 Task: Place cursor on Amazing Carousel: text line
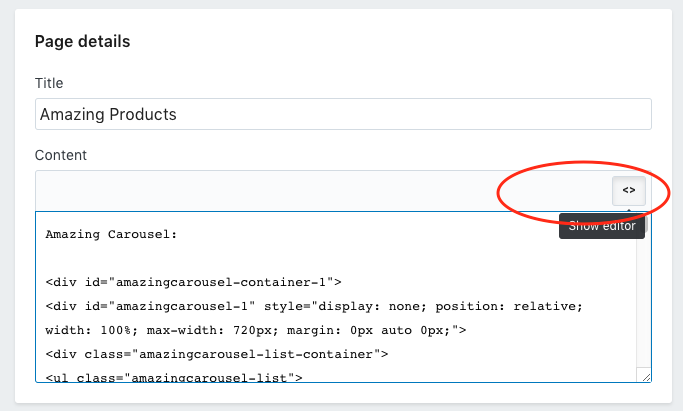111,235
